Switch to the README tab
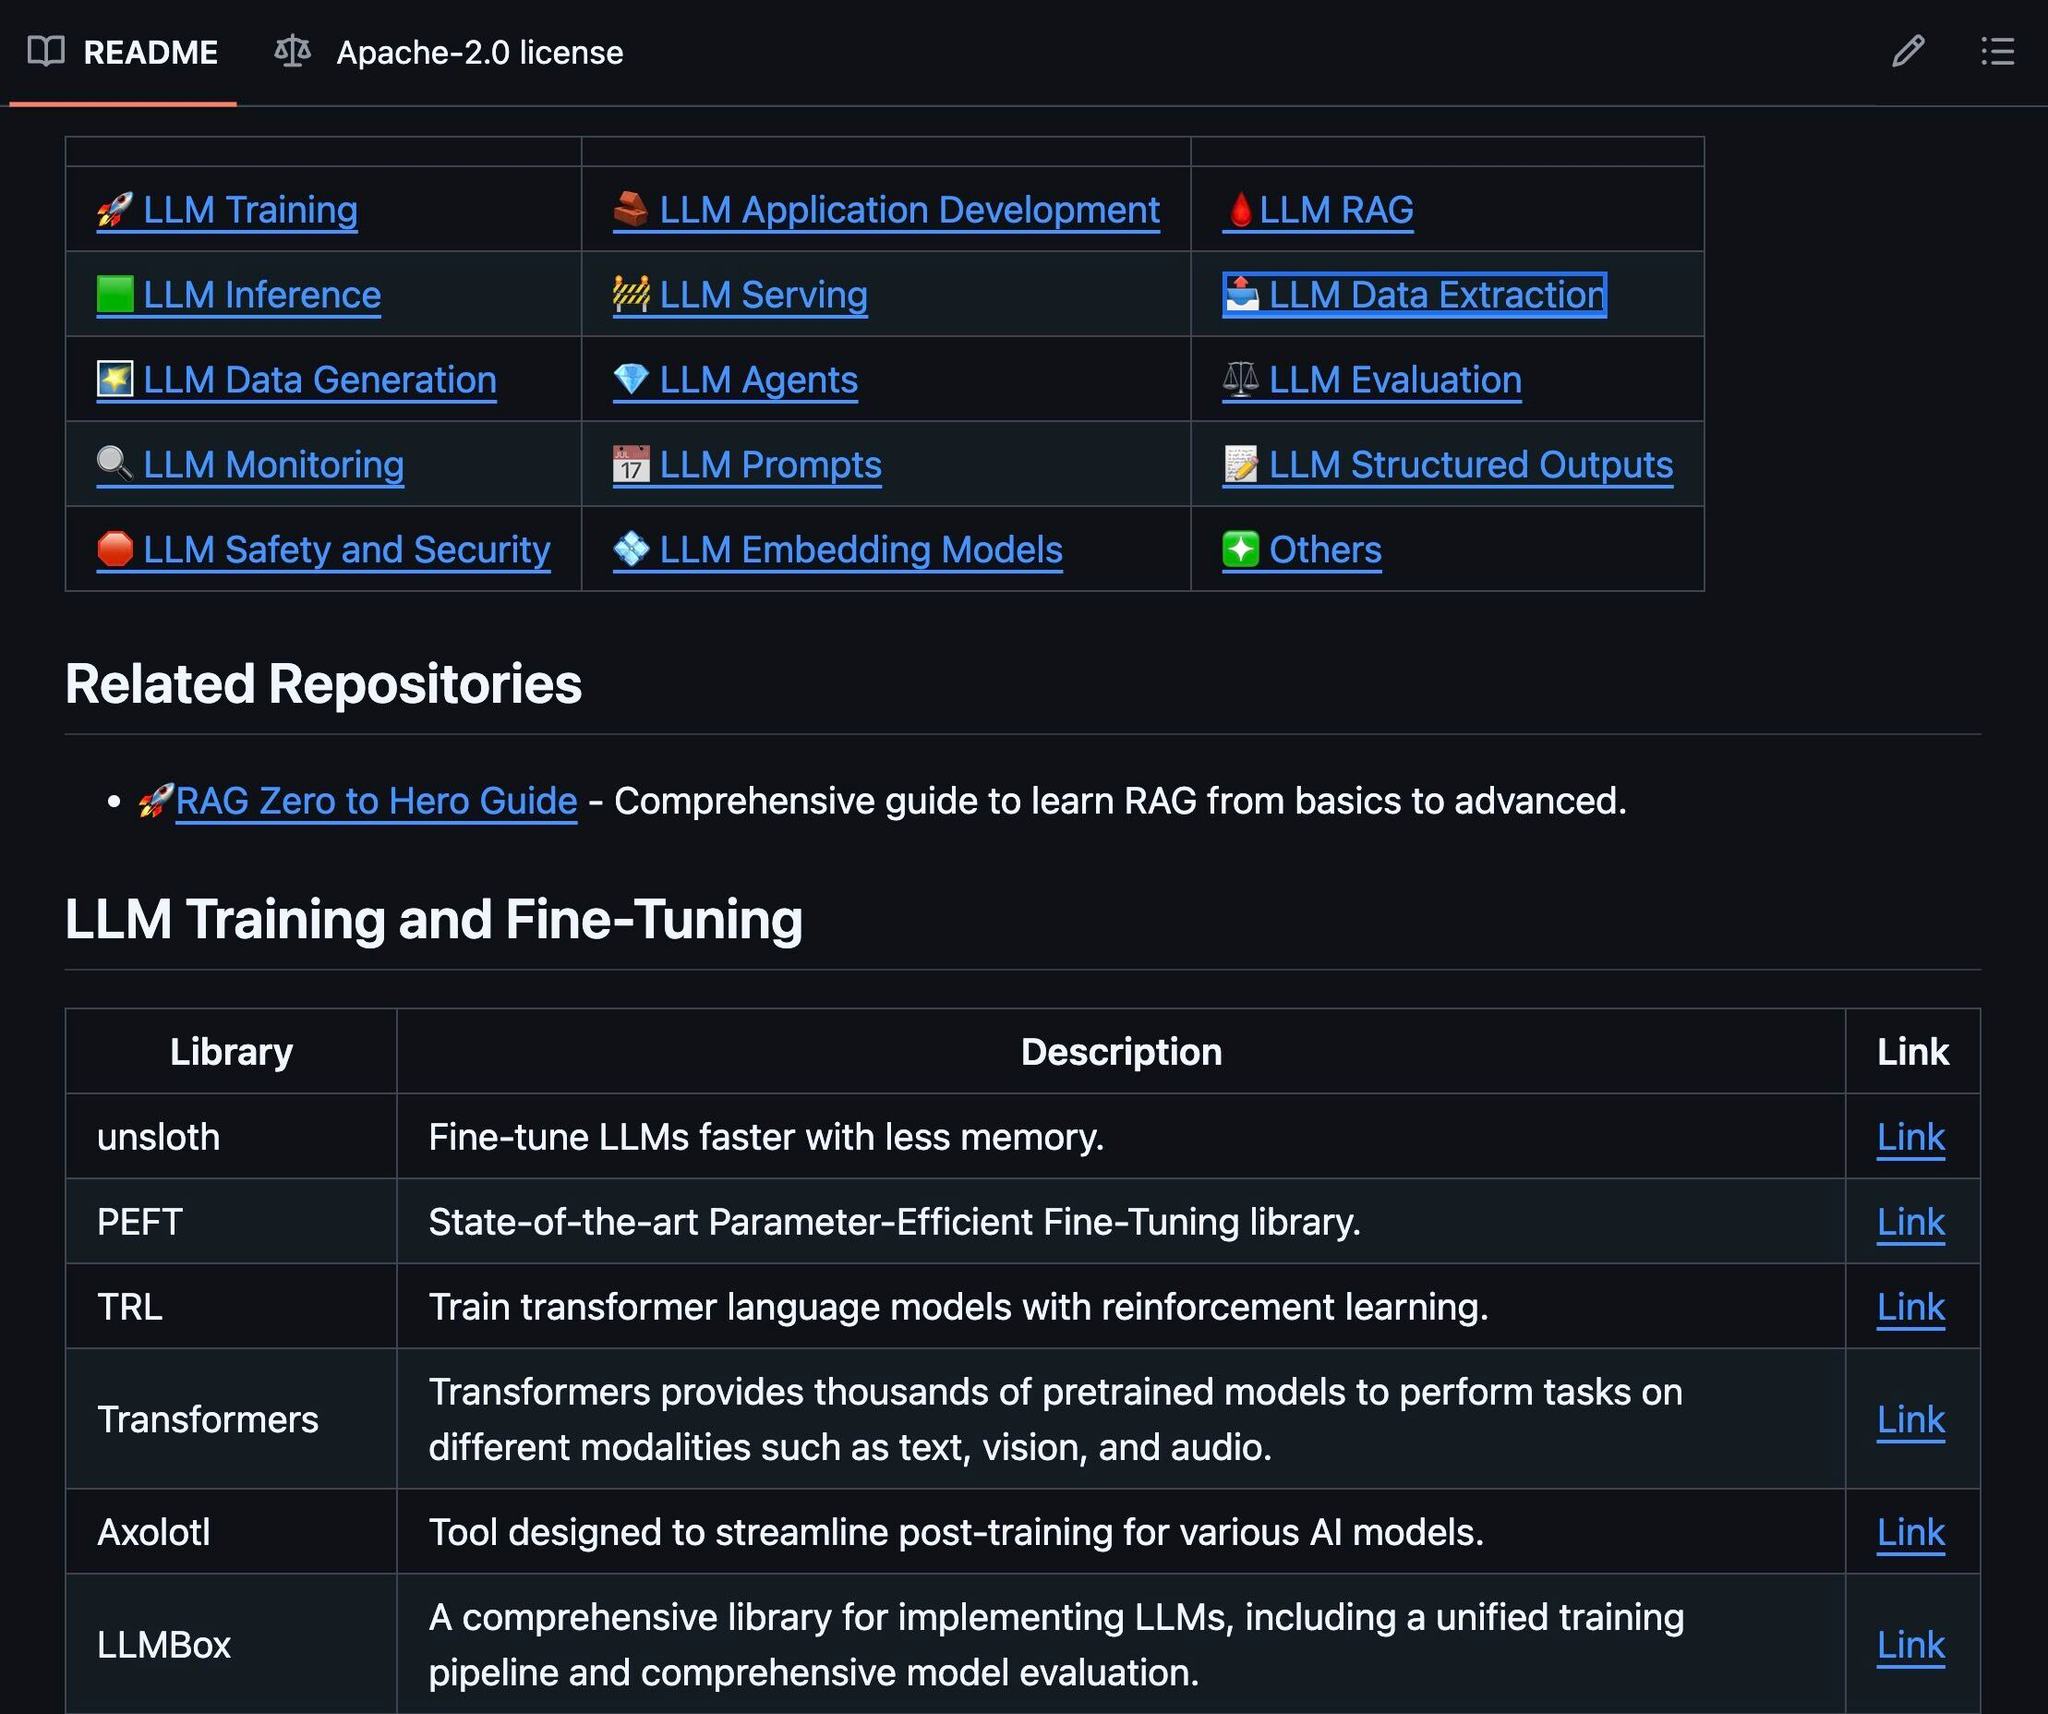 coord(123,52)
